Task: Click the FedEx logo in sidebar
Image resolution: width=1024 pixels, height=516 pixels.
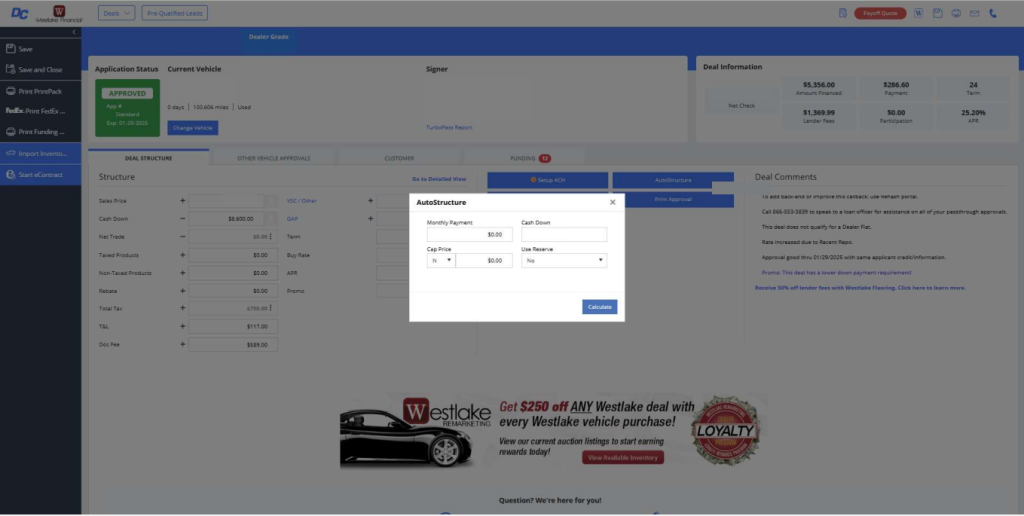Action: point(14,111)
